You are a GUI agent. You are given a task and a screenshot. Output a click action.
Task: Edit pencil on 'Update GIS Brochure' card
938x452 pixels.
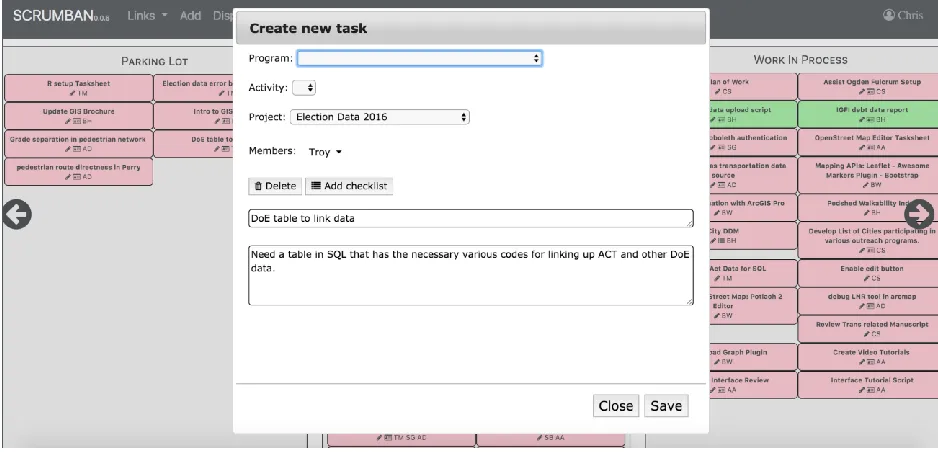point(68,121)
